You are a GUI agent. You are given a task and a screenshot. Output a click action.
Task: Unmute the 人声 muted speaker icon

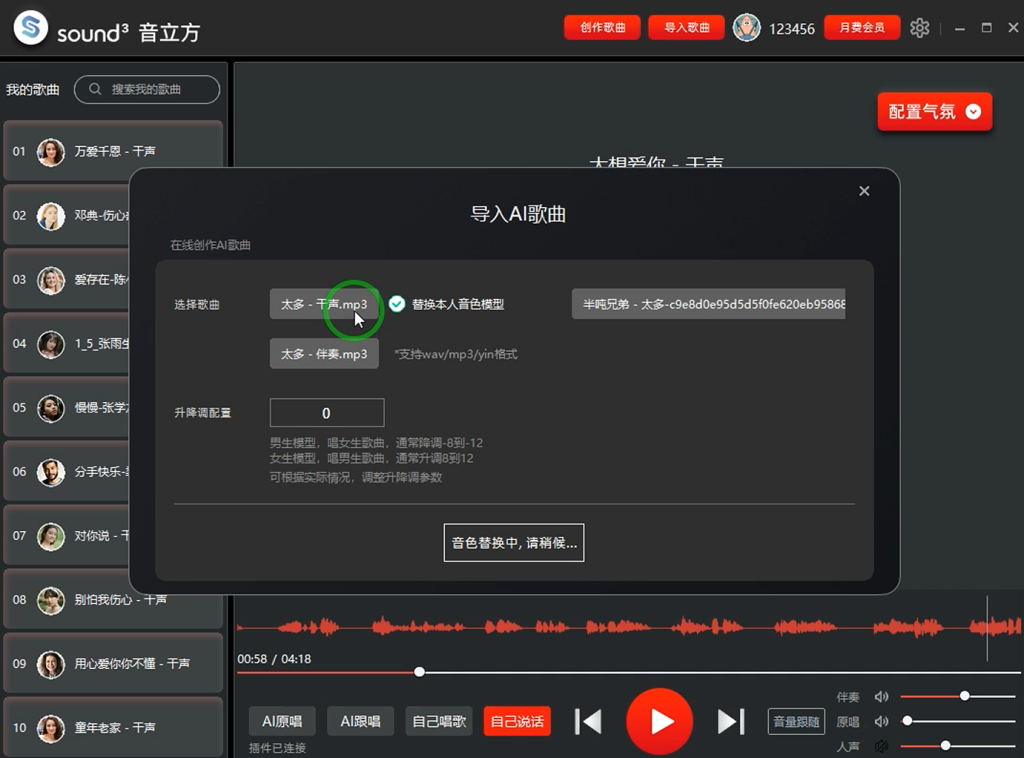tap(880, 745)
